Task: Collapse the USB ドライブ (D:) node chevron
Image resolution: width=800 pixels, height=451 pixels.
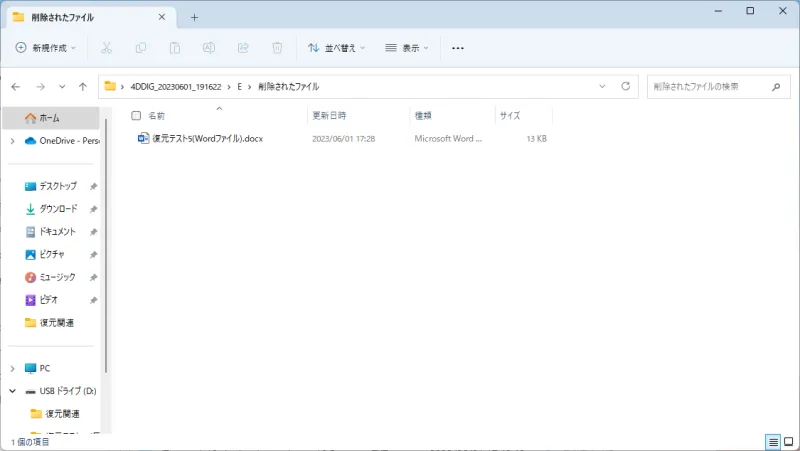Action: (13, 391)
